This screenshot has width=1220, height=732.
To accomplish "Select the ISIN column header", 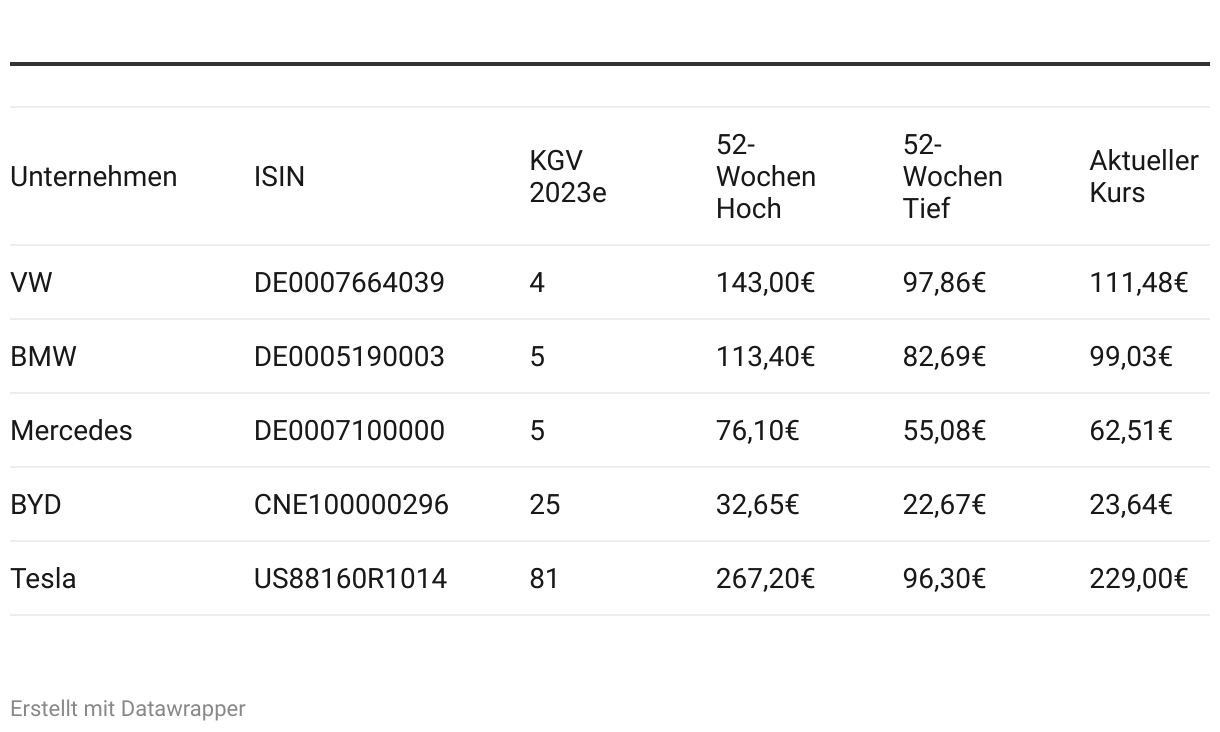I will pos(279,177).
